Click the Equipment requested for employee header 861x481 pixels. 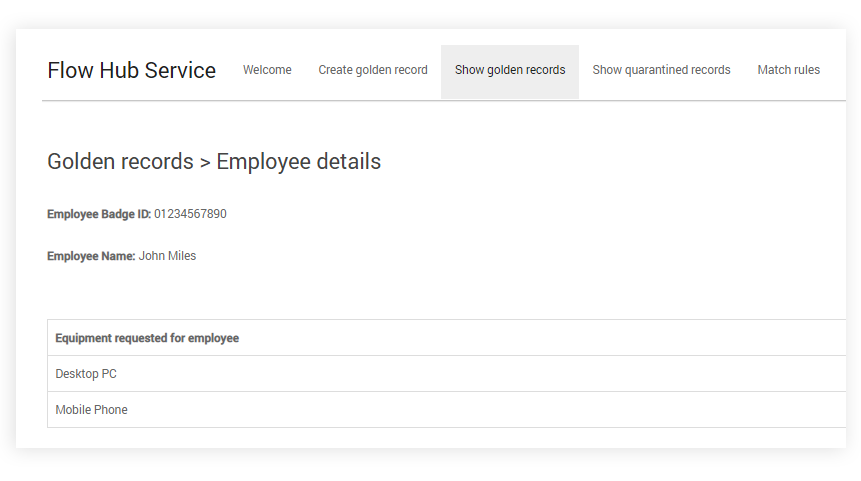click(x=147, y=338)
